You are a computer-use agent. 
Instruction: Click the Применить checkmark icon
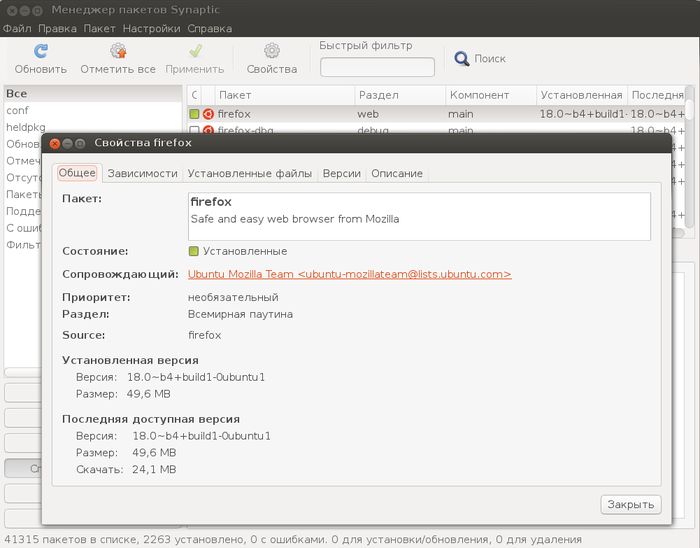[x=195, y=51]
